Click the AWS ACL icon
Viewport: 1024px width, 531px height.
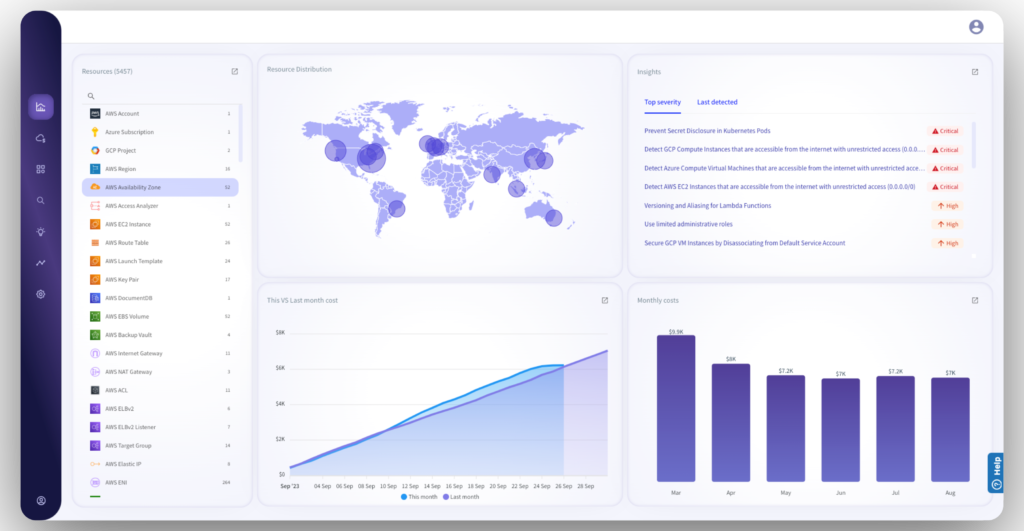tap(95, 390)
